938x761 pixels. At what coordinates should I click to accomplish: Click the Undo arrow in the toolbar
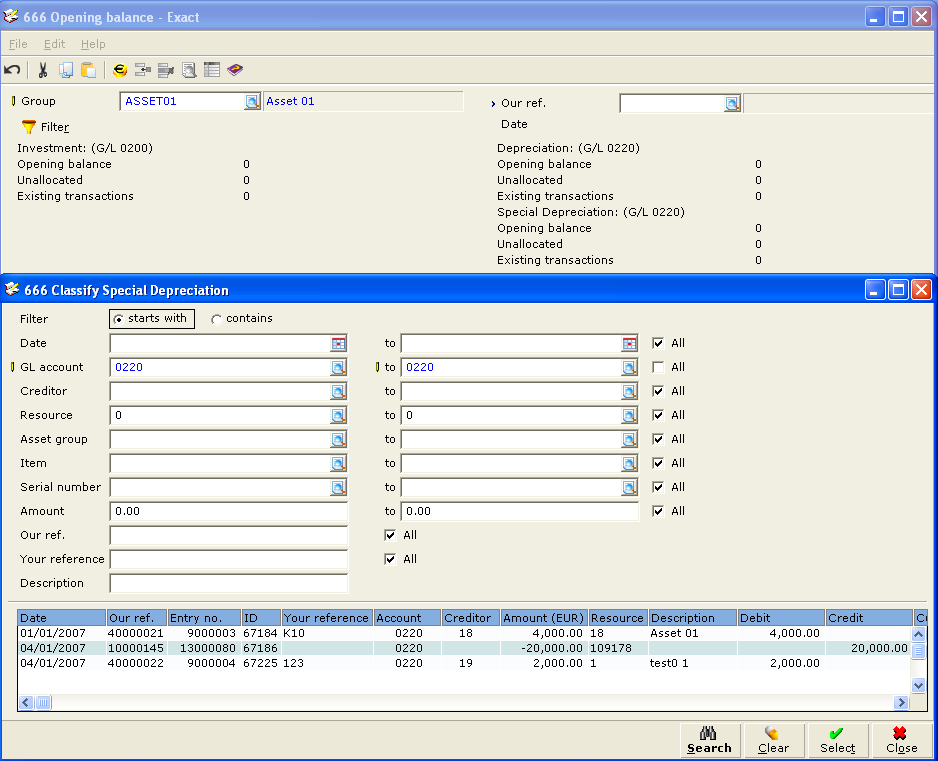[x=12, y=70]
